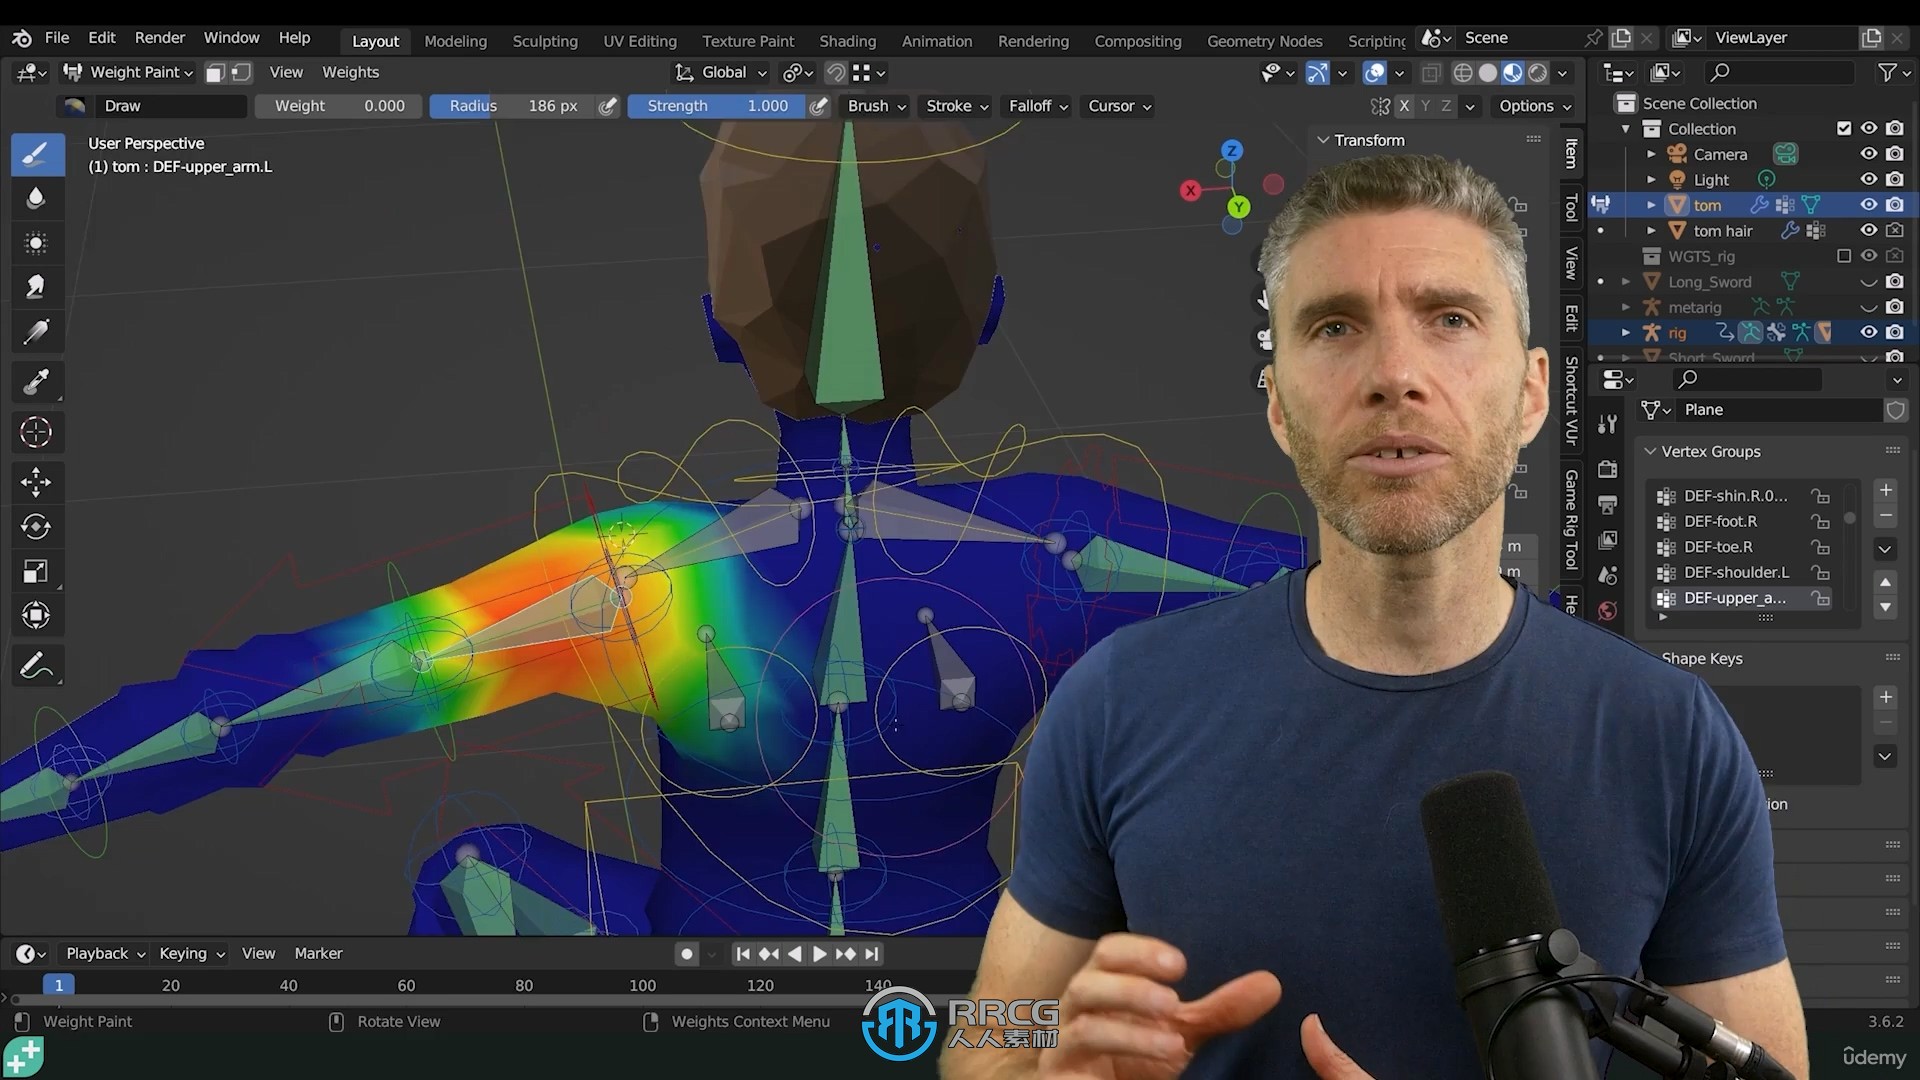
Task: Click the X axis on the navigation gizmo
Action: point(1190,190)
